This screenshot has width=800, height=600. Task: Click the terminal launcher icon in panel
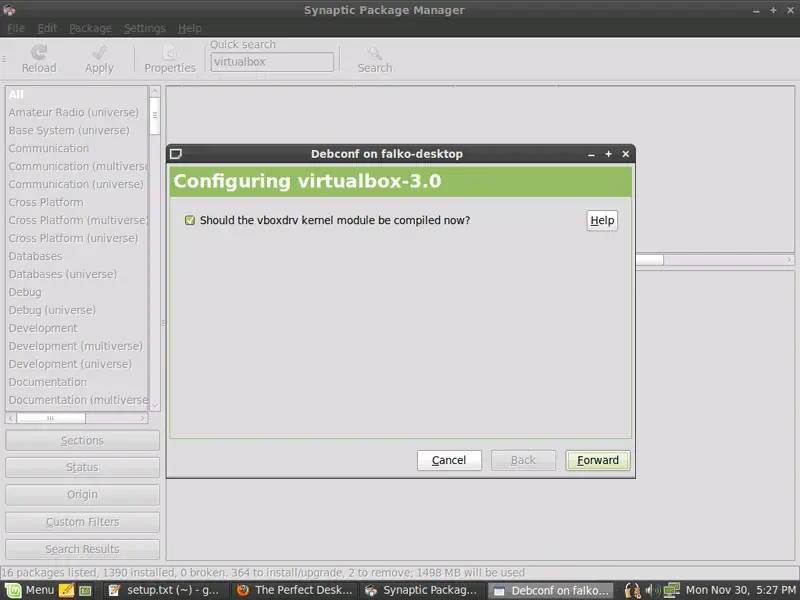[x=85, y=590]
